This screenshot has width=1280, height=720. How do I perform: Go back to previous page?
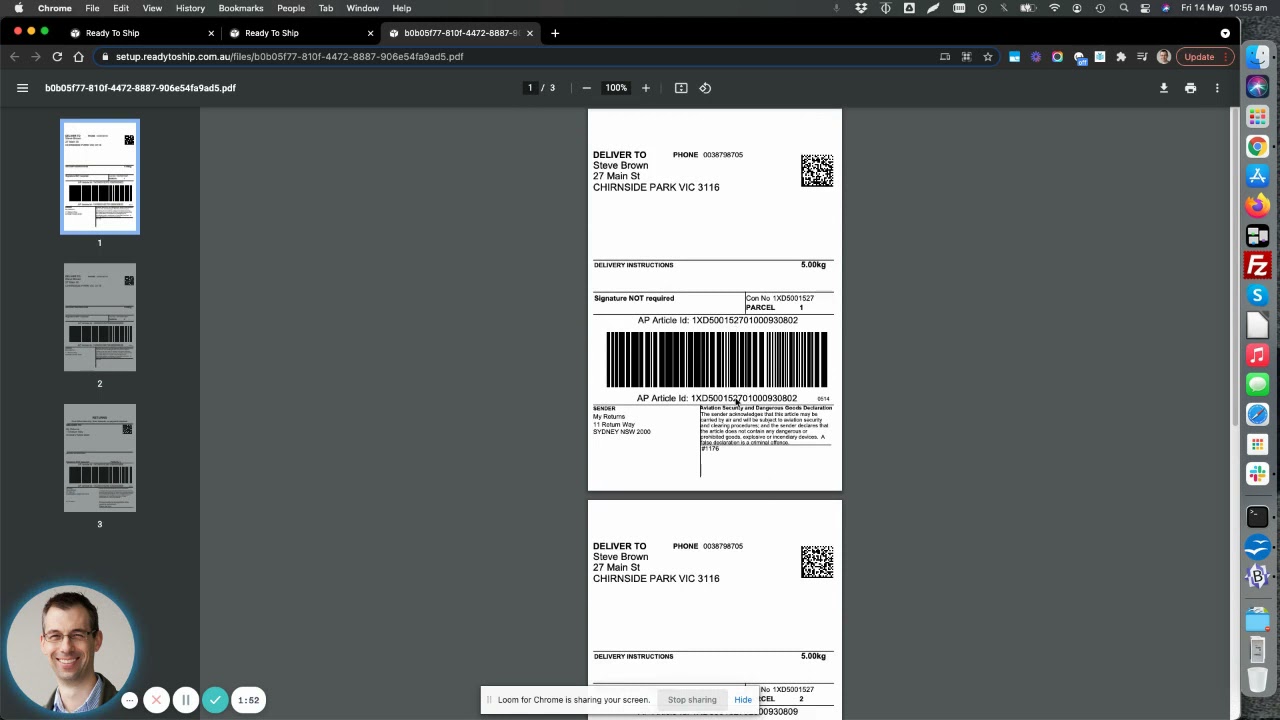(x=14, y=57)
